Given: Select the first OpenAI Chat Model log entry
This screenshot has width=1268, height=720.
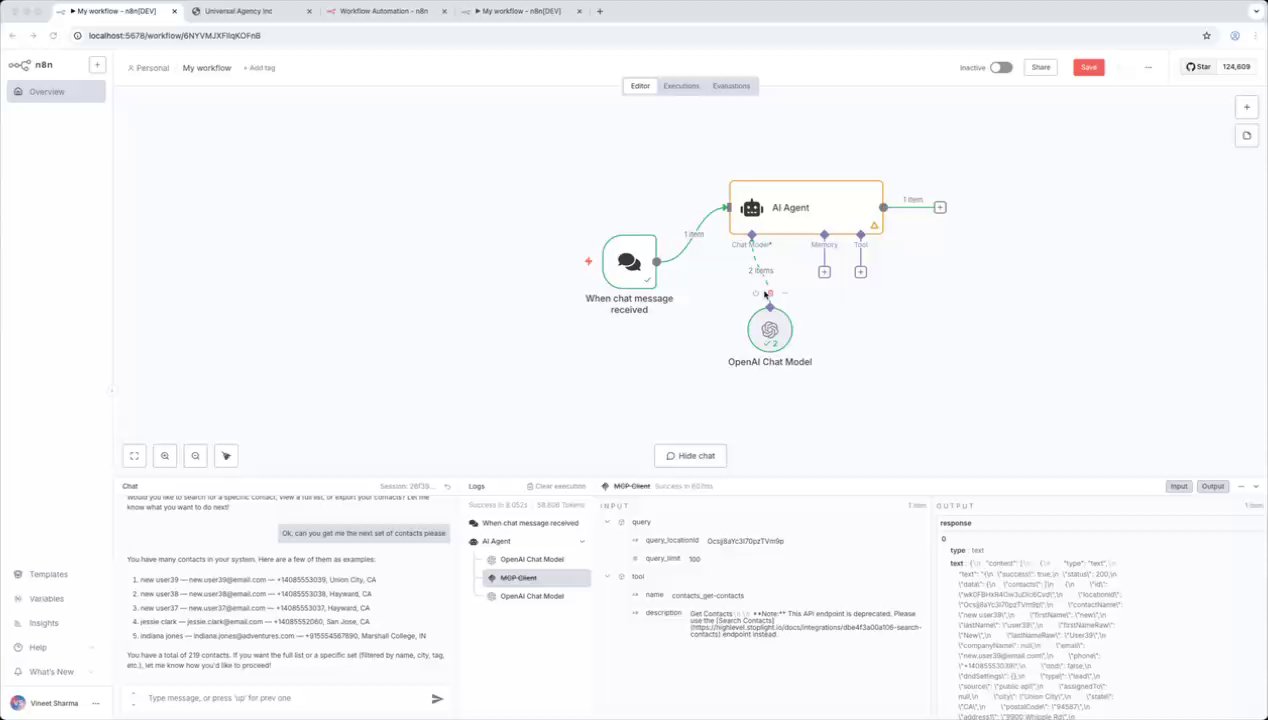Looking at the screenshot, I should tap(532, 560).
